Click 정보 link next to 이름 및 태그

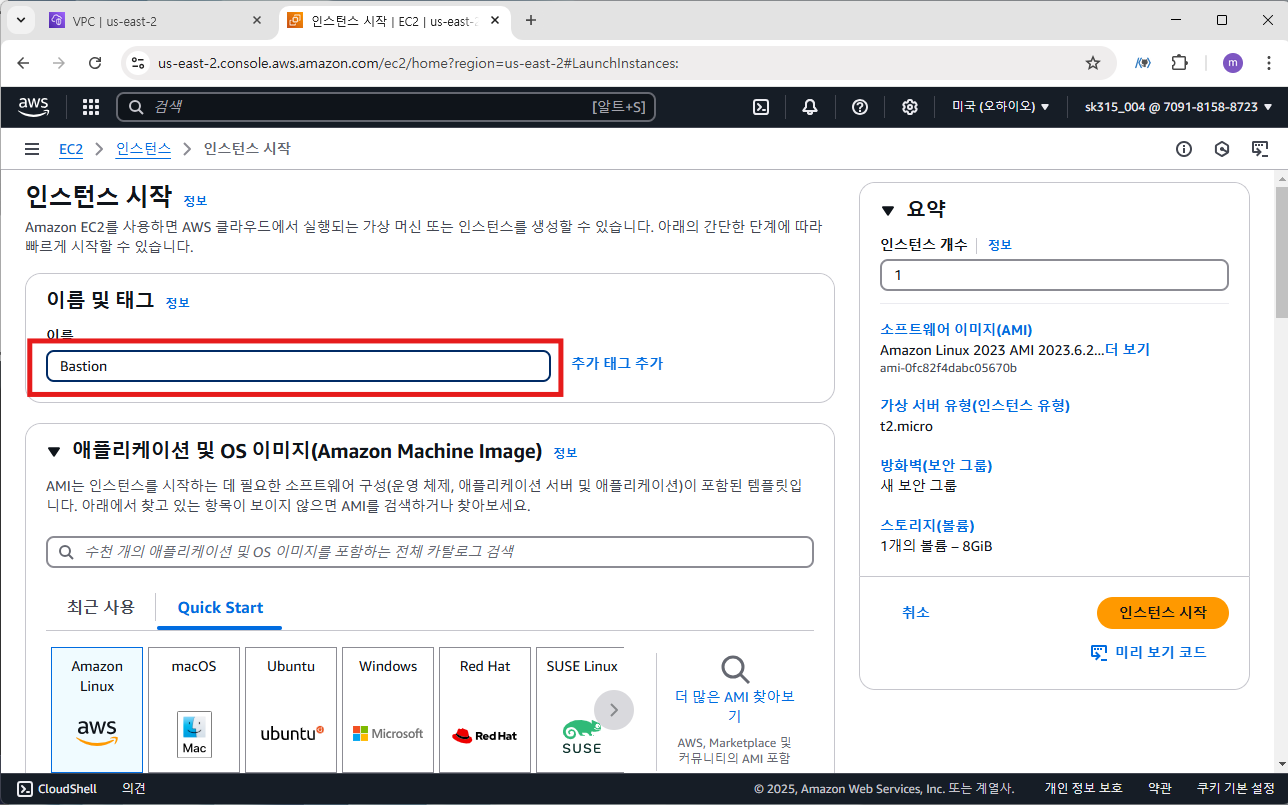pyautogui.click(x=177, y=302)
